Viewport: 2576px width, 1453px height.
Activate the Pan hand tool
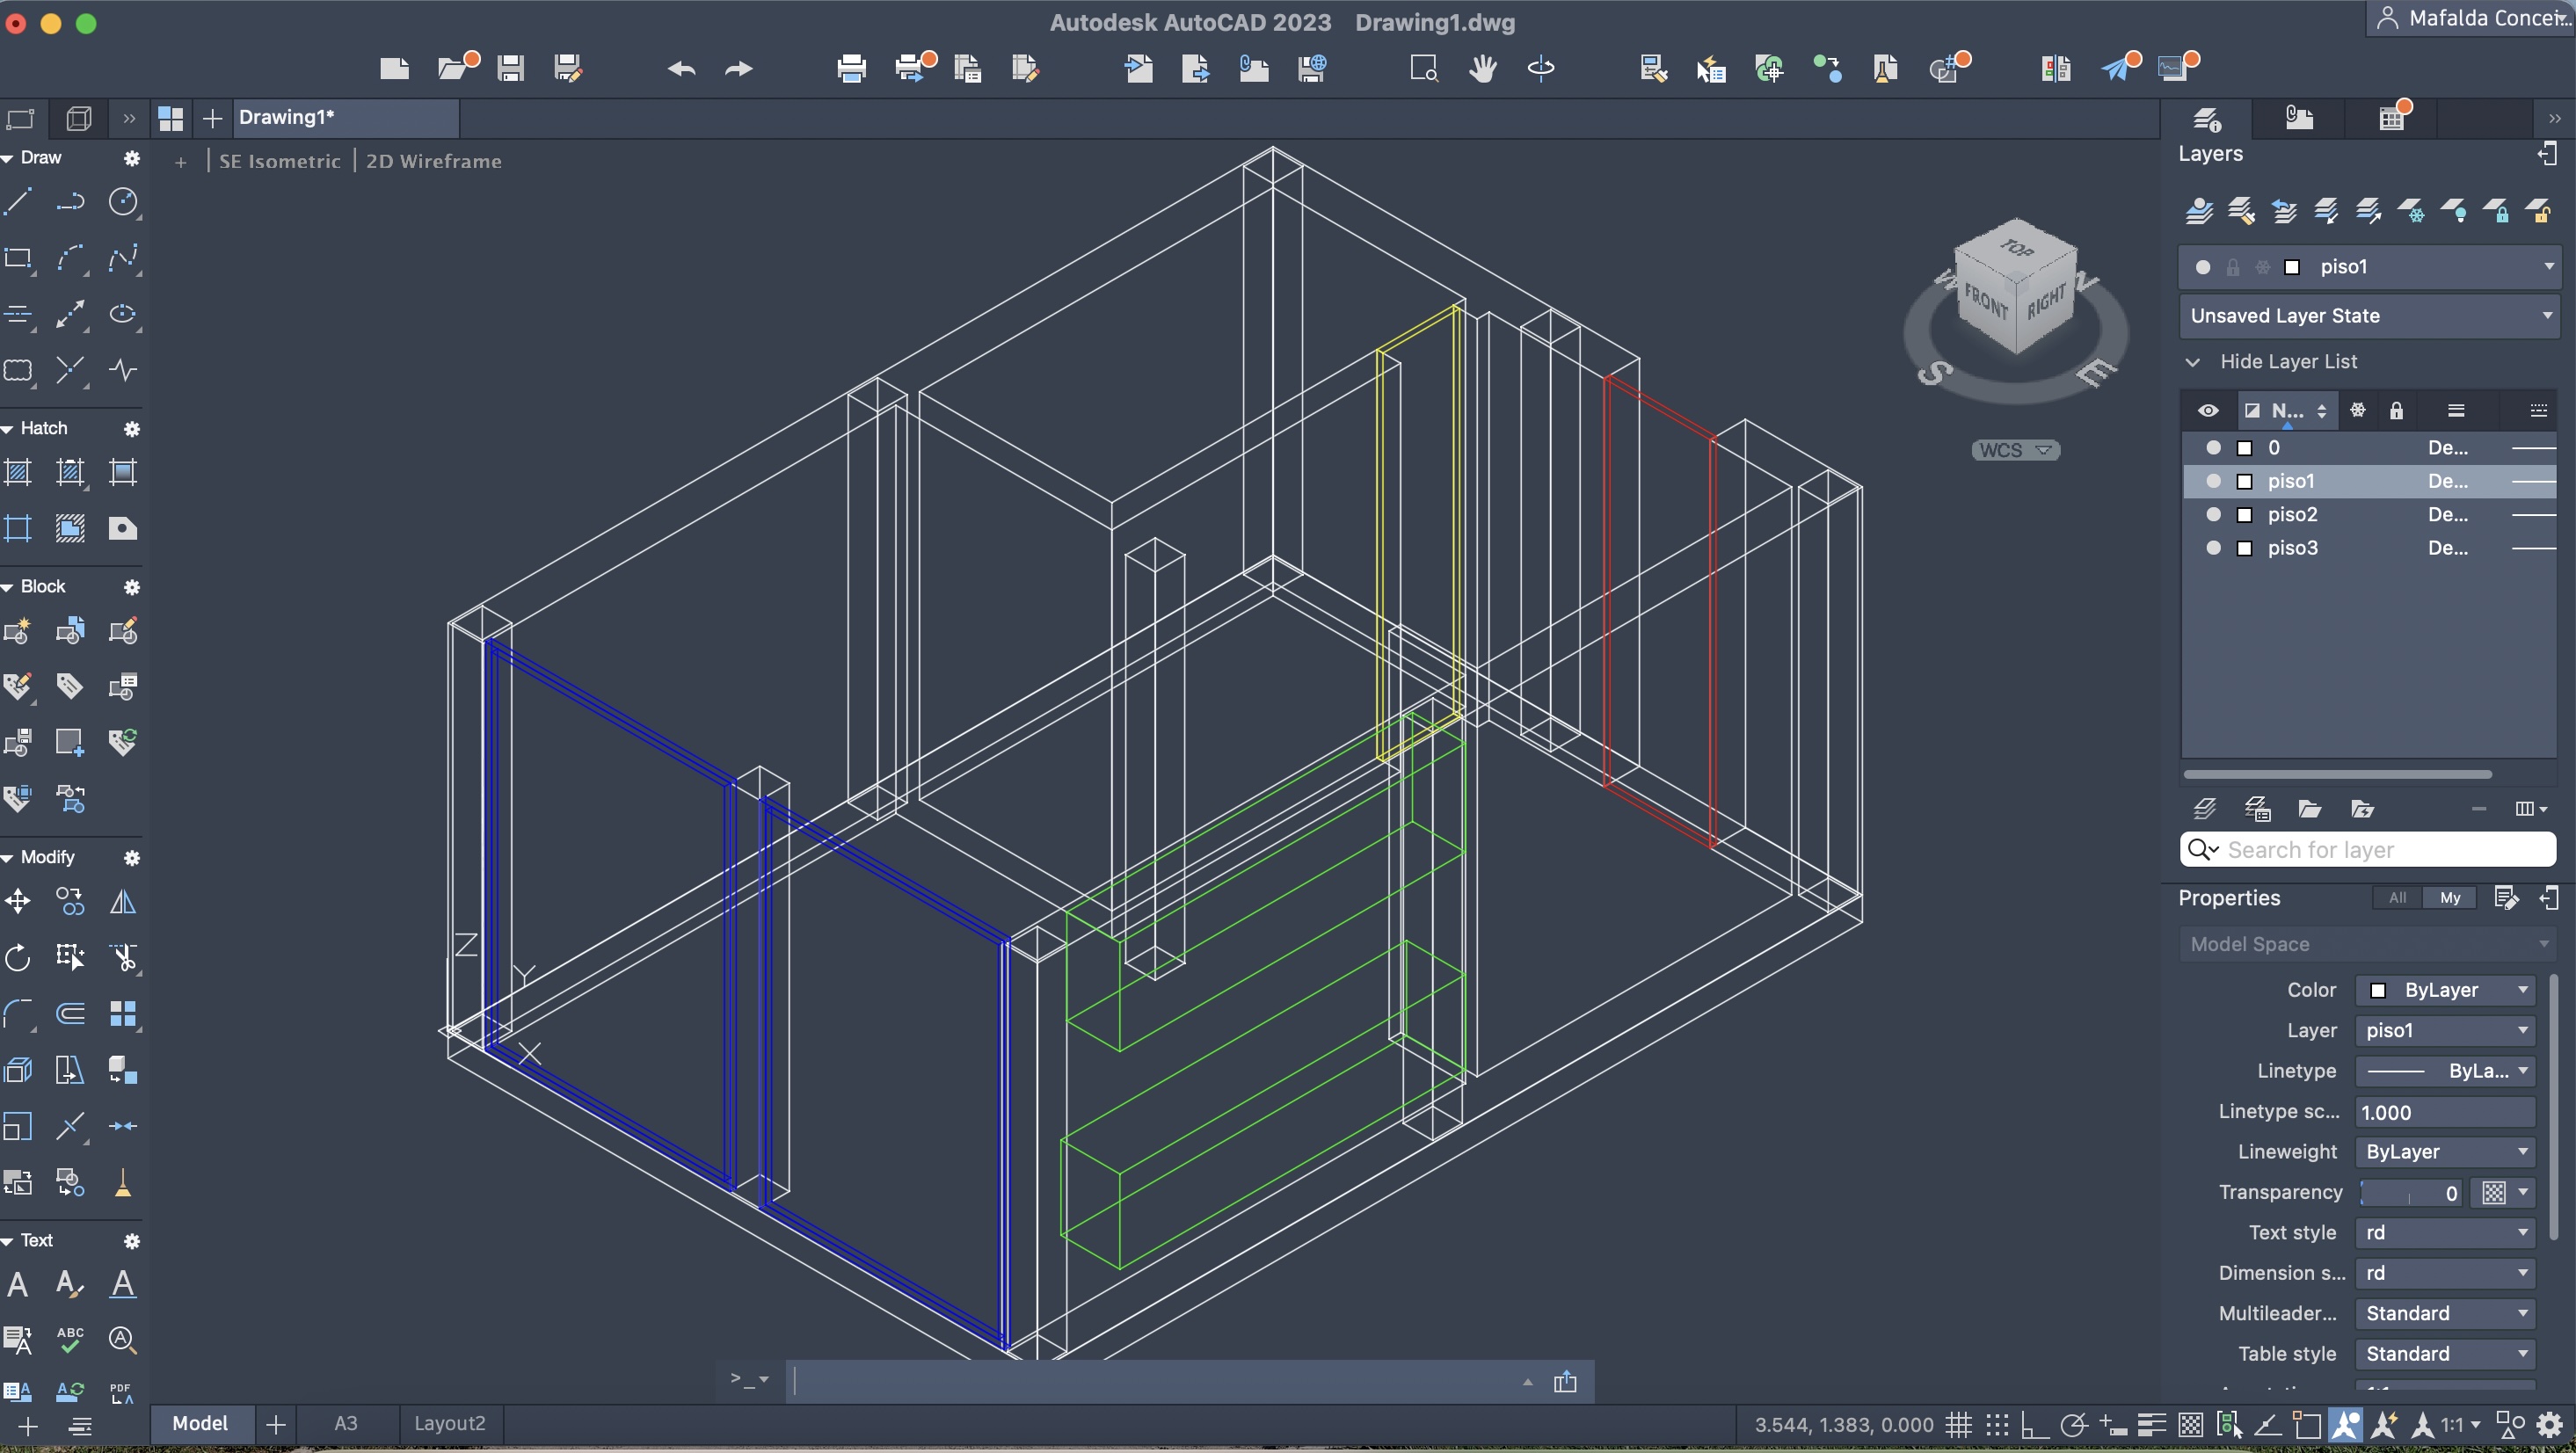1482,68
